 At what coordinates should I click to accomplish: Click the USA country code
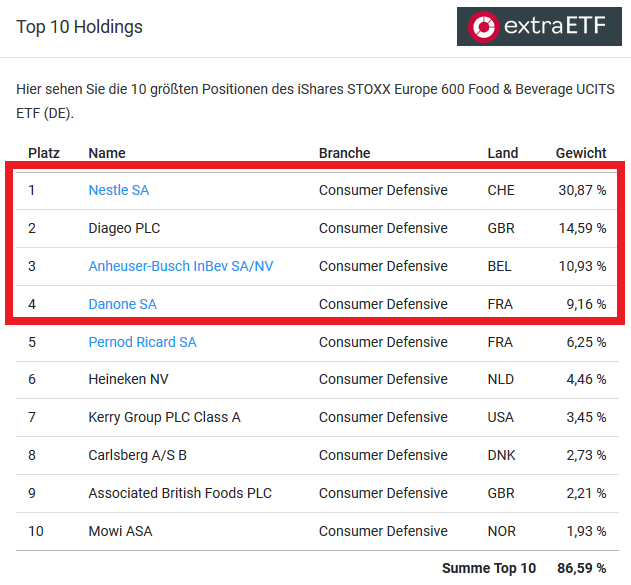tap(501, 417)
